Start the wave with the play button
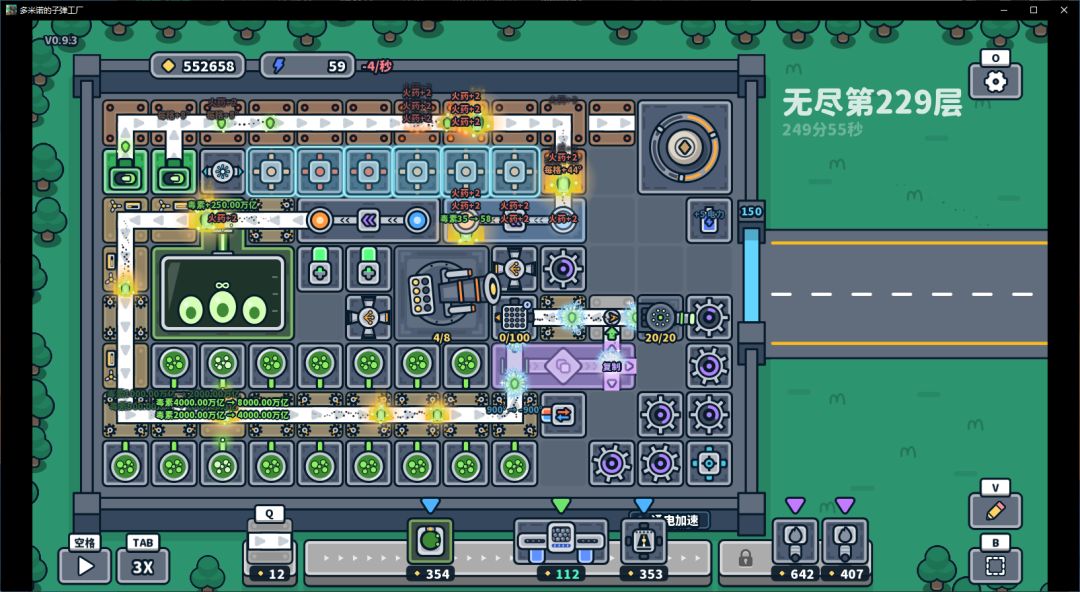The width and height of the screenshot is (1080, 592). [x=85, y=567]
